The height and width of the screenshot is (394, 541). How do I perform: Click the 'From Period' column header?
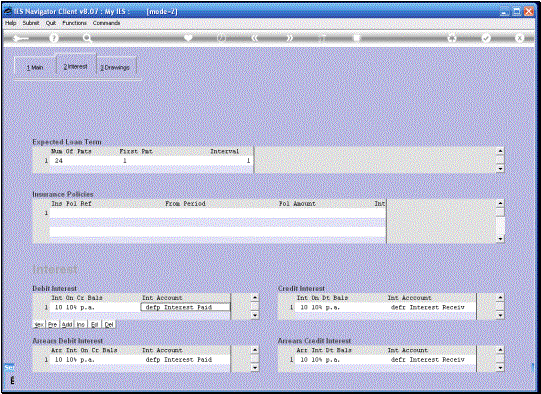coord(185,204)
